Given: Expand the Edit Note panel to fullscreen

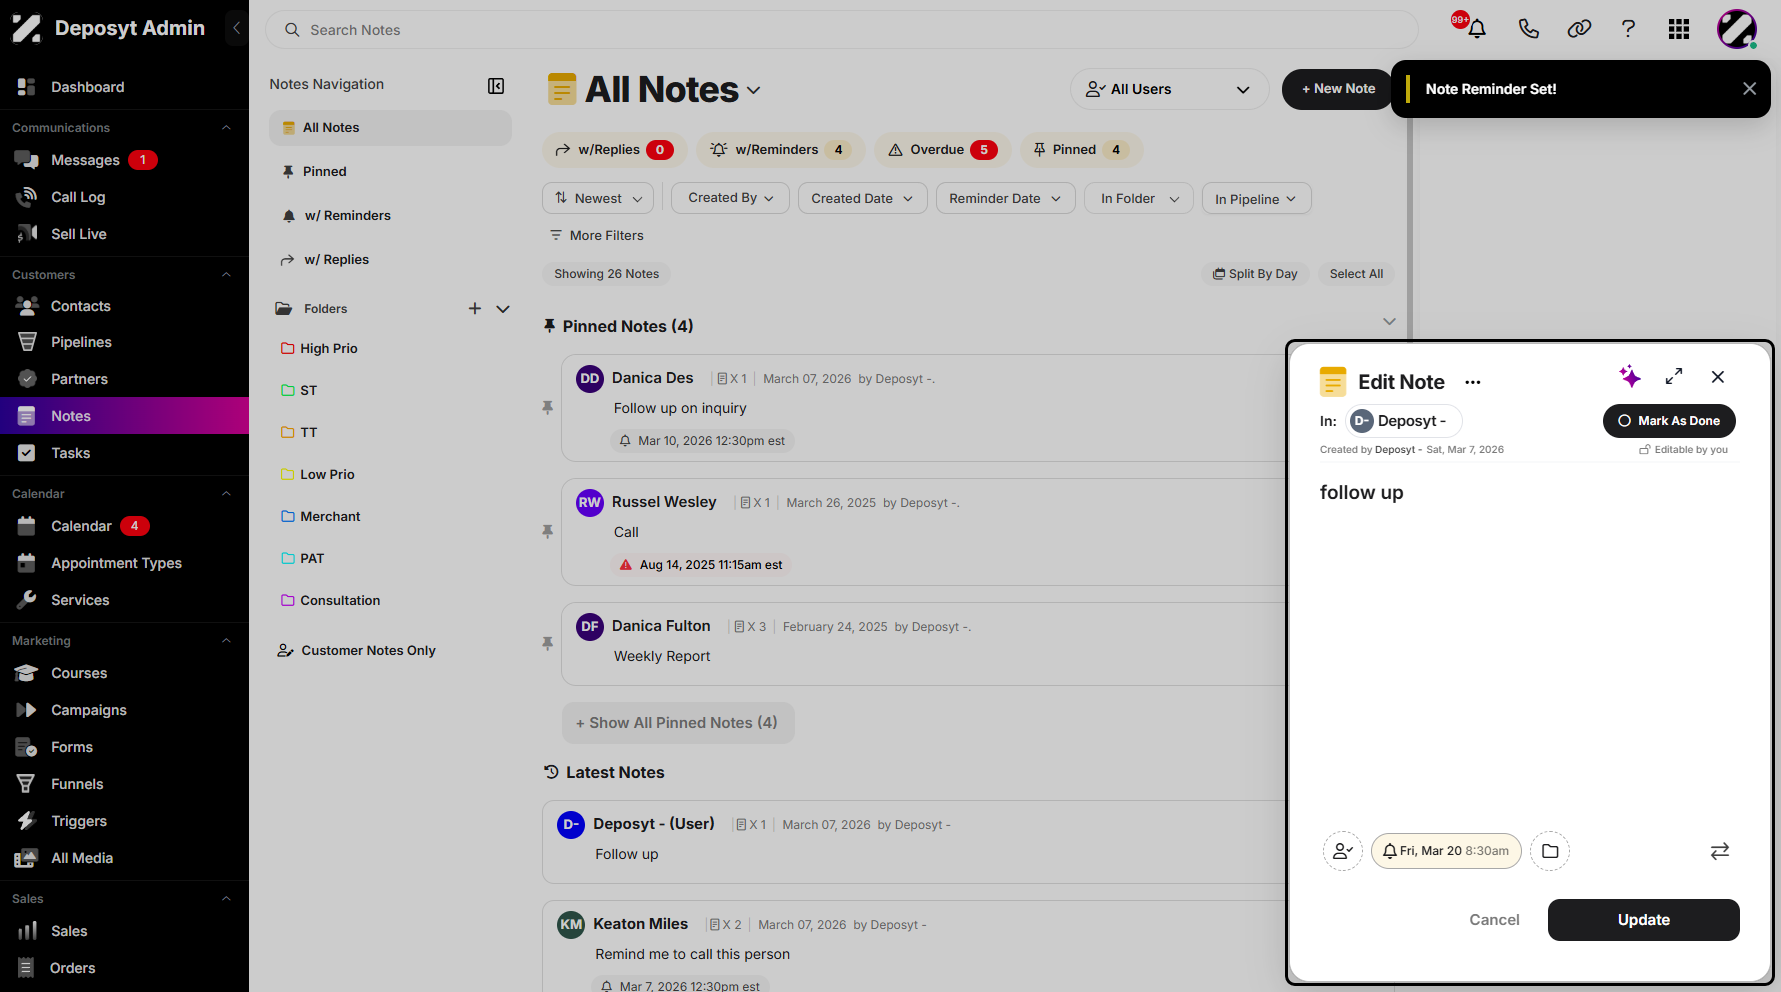Looking at the screenshot, I should pos(1674,376).
